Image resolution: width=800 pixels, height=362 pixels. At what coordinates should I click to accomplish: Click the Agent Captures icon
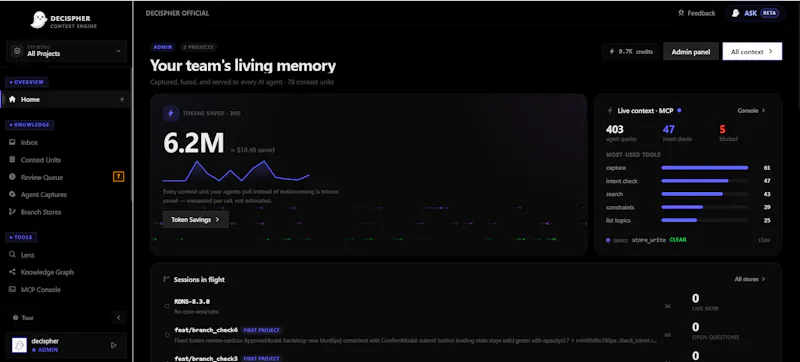coord(12,194)
